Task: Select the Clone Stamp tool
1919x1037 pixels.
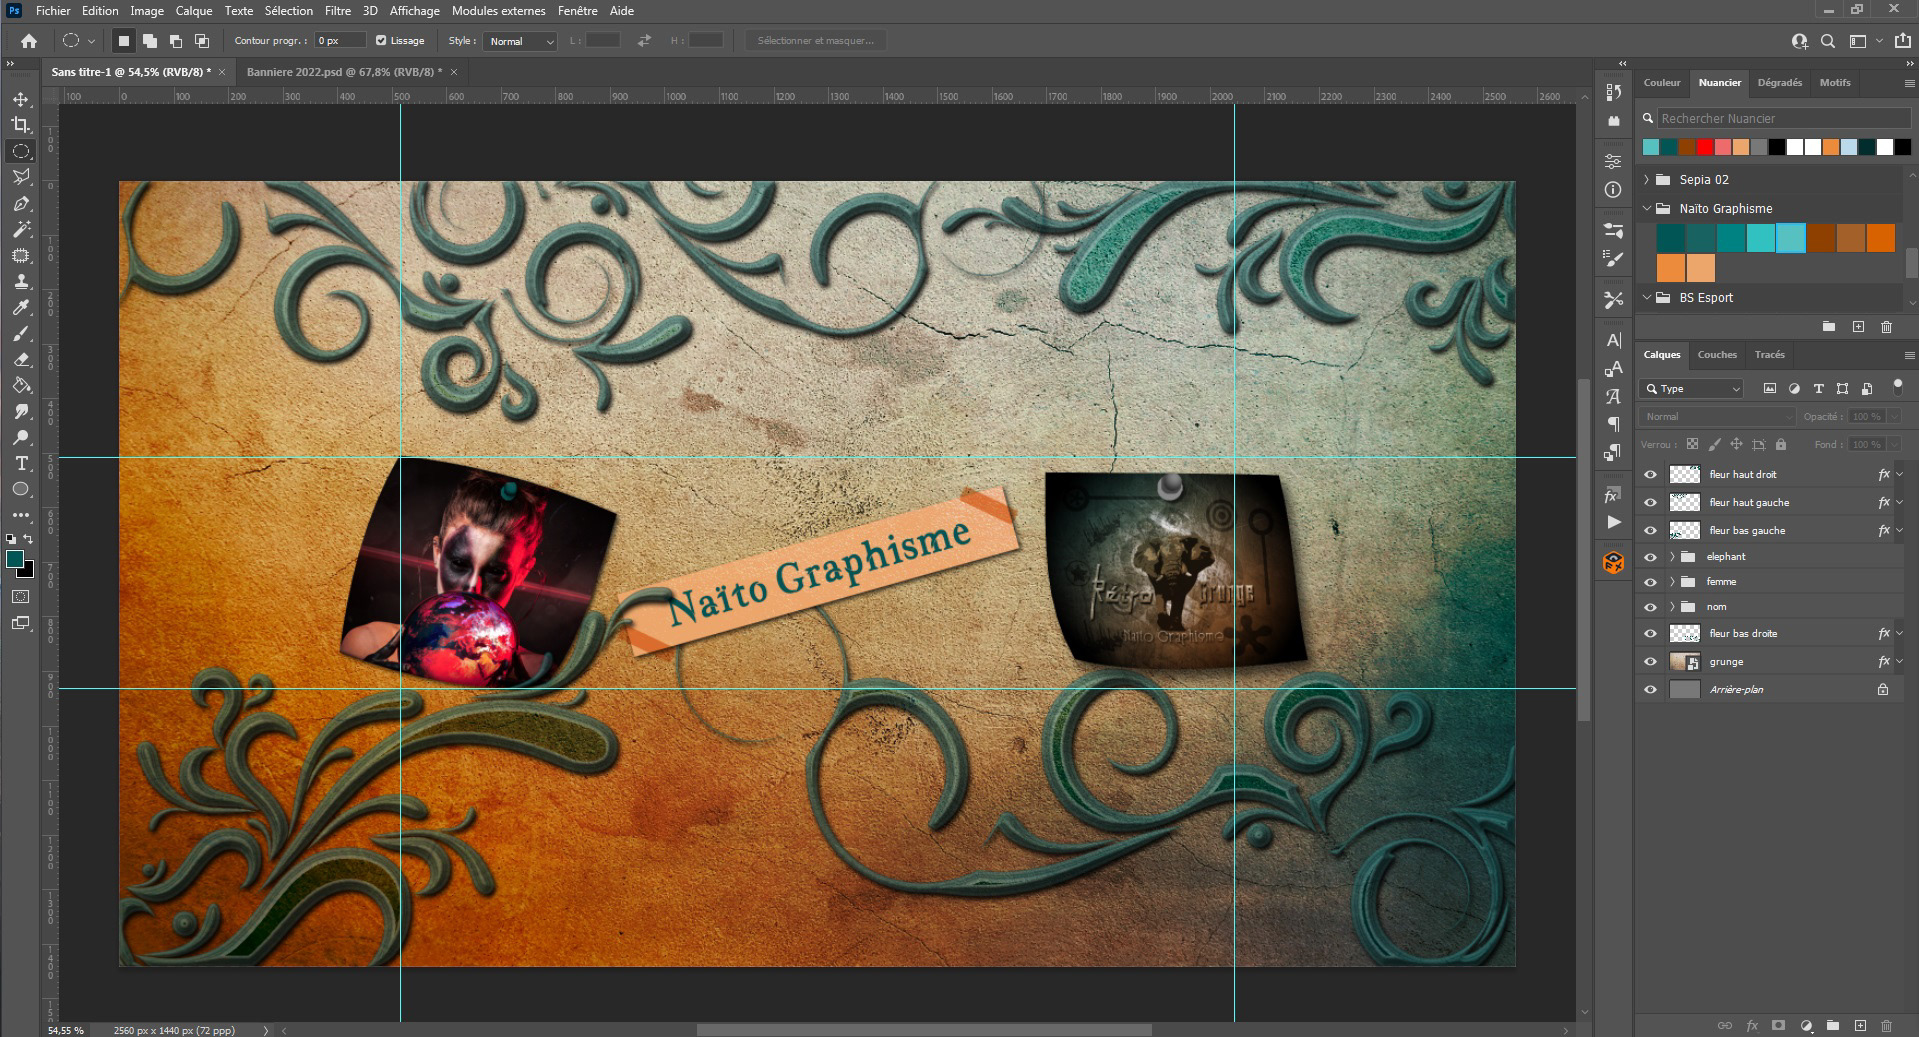Action: click(21, 281)
